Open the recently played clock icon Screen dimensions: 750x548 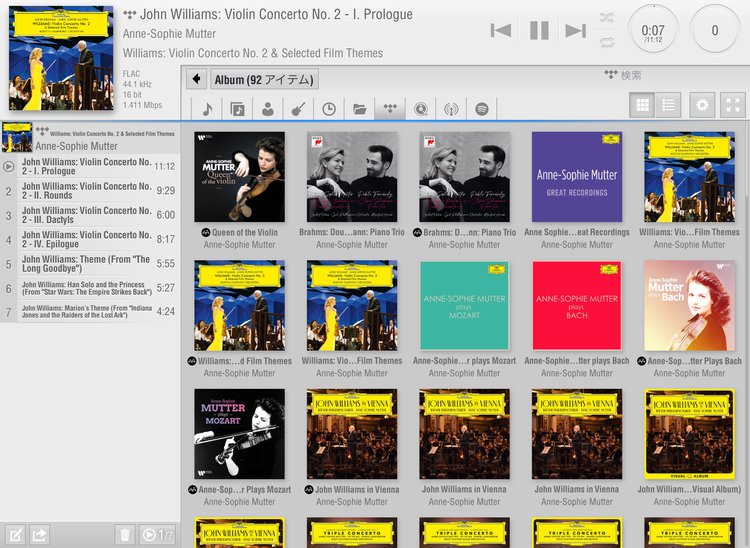[x=329, y=109]
